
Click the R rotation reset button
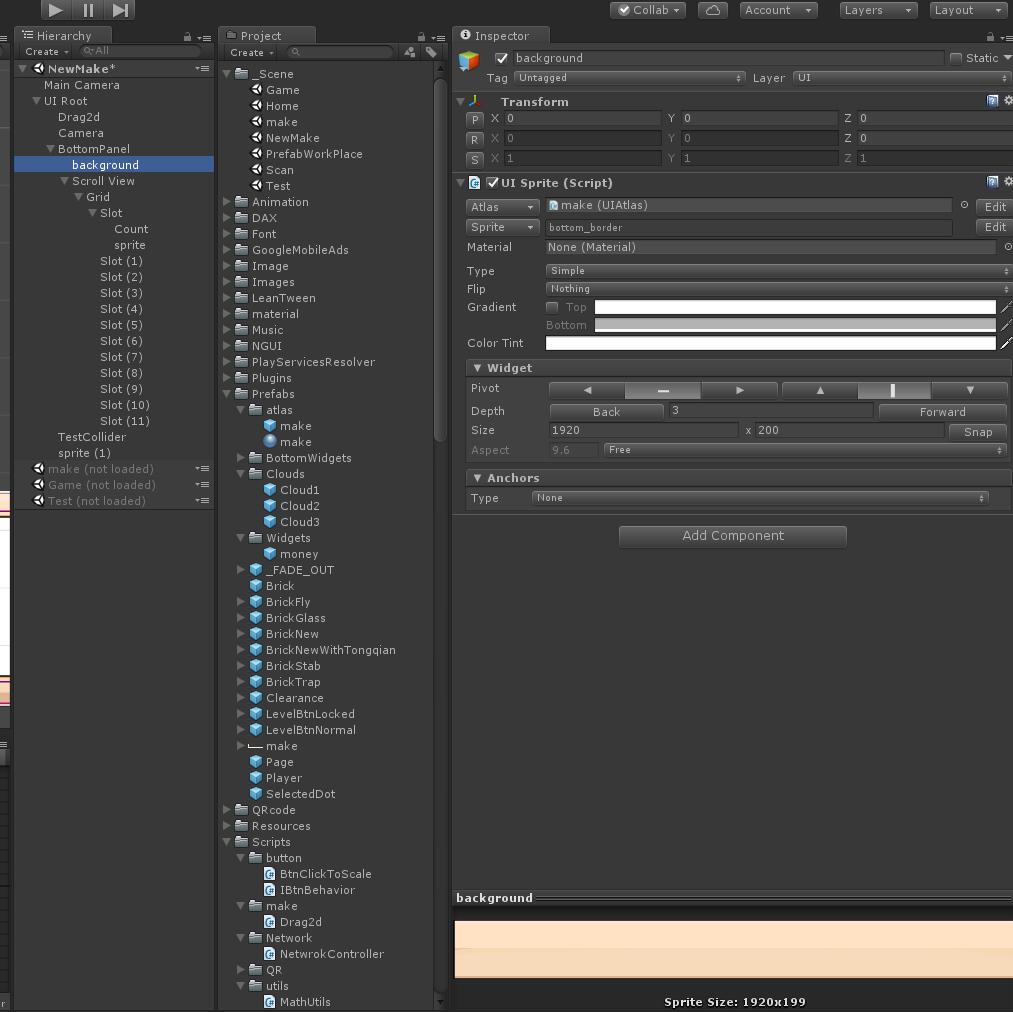tap(474, 140)
